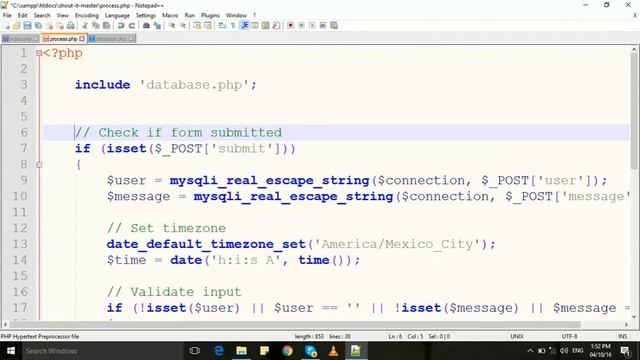Viewport: 640px width, 360px height.
Task: Open the Macro menu
Action: 170,15
